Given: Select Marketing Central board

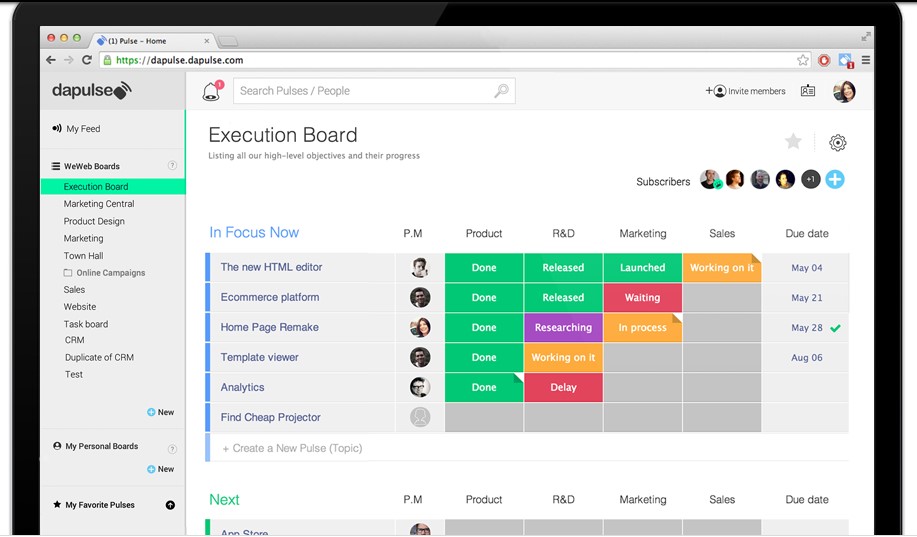Looking at the screenshot, I should coord(99,204).
